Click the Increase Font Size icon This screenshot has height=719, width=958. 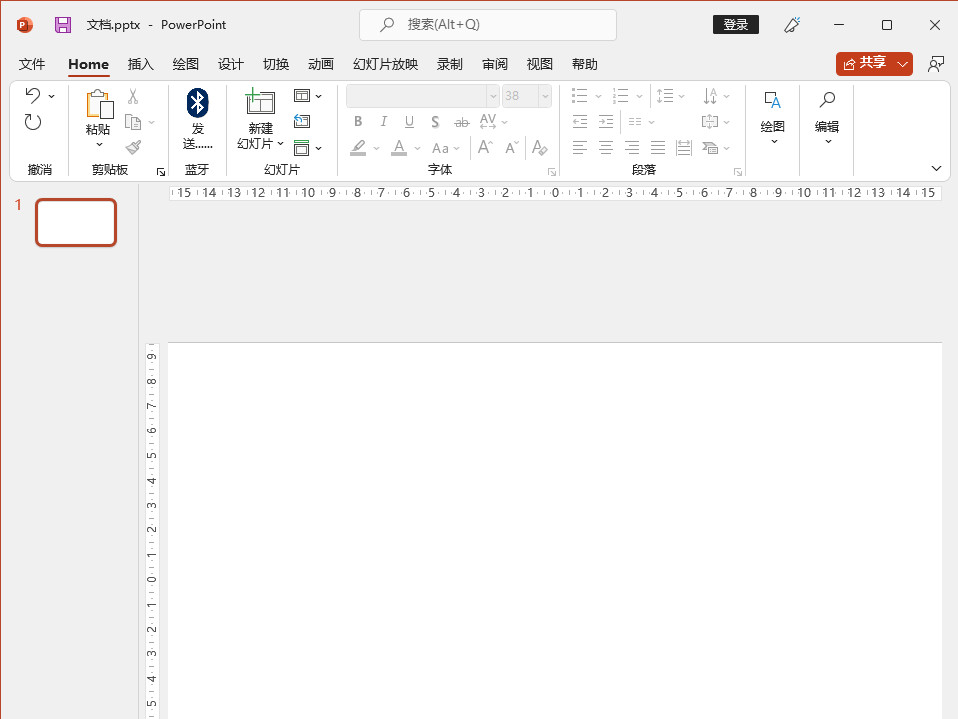[x=485, y=147]
